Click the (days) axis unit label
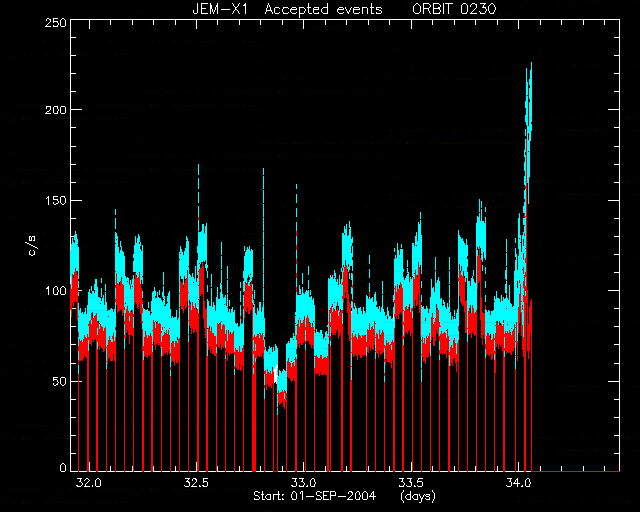Screen dimensions: 640x512 click(x=418, y=496)
